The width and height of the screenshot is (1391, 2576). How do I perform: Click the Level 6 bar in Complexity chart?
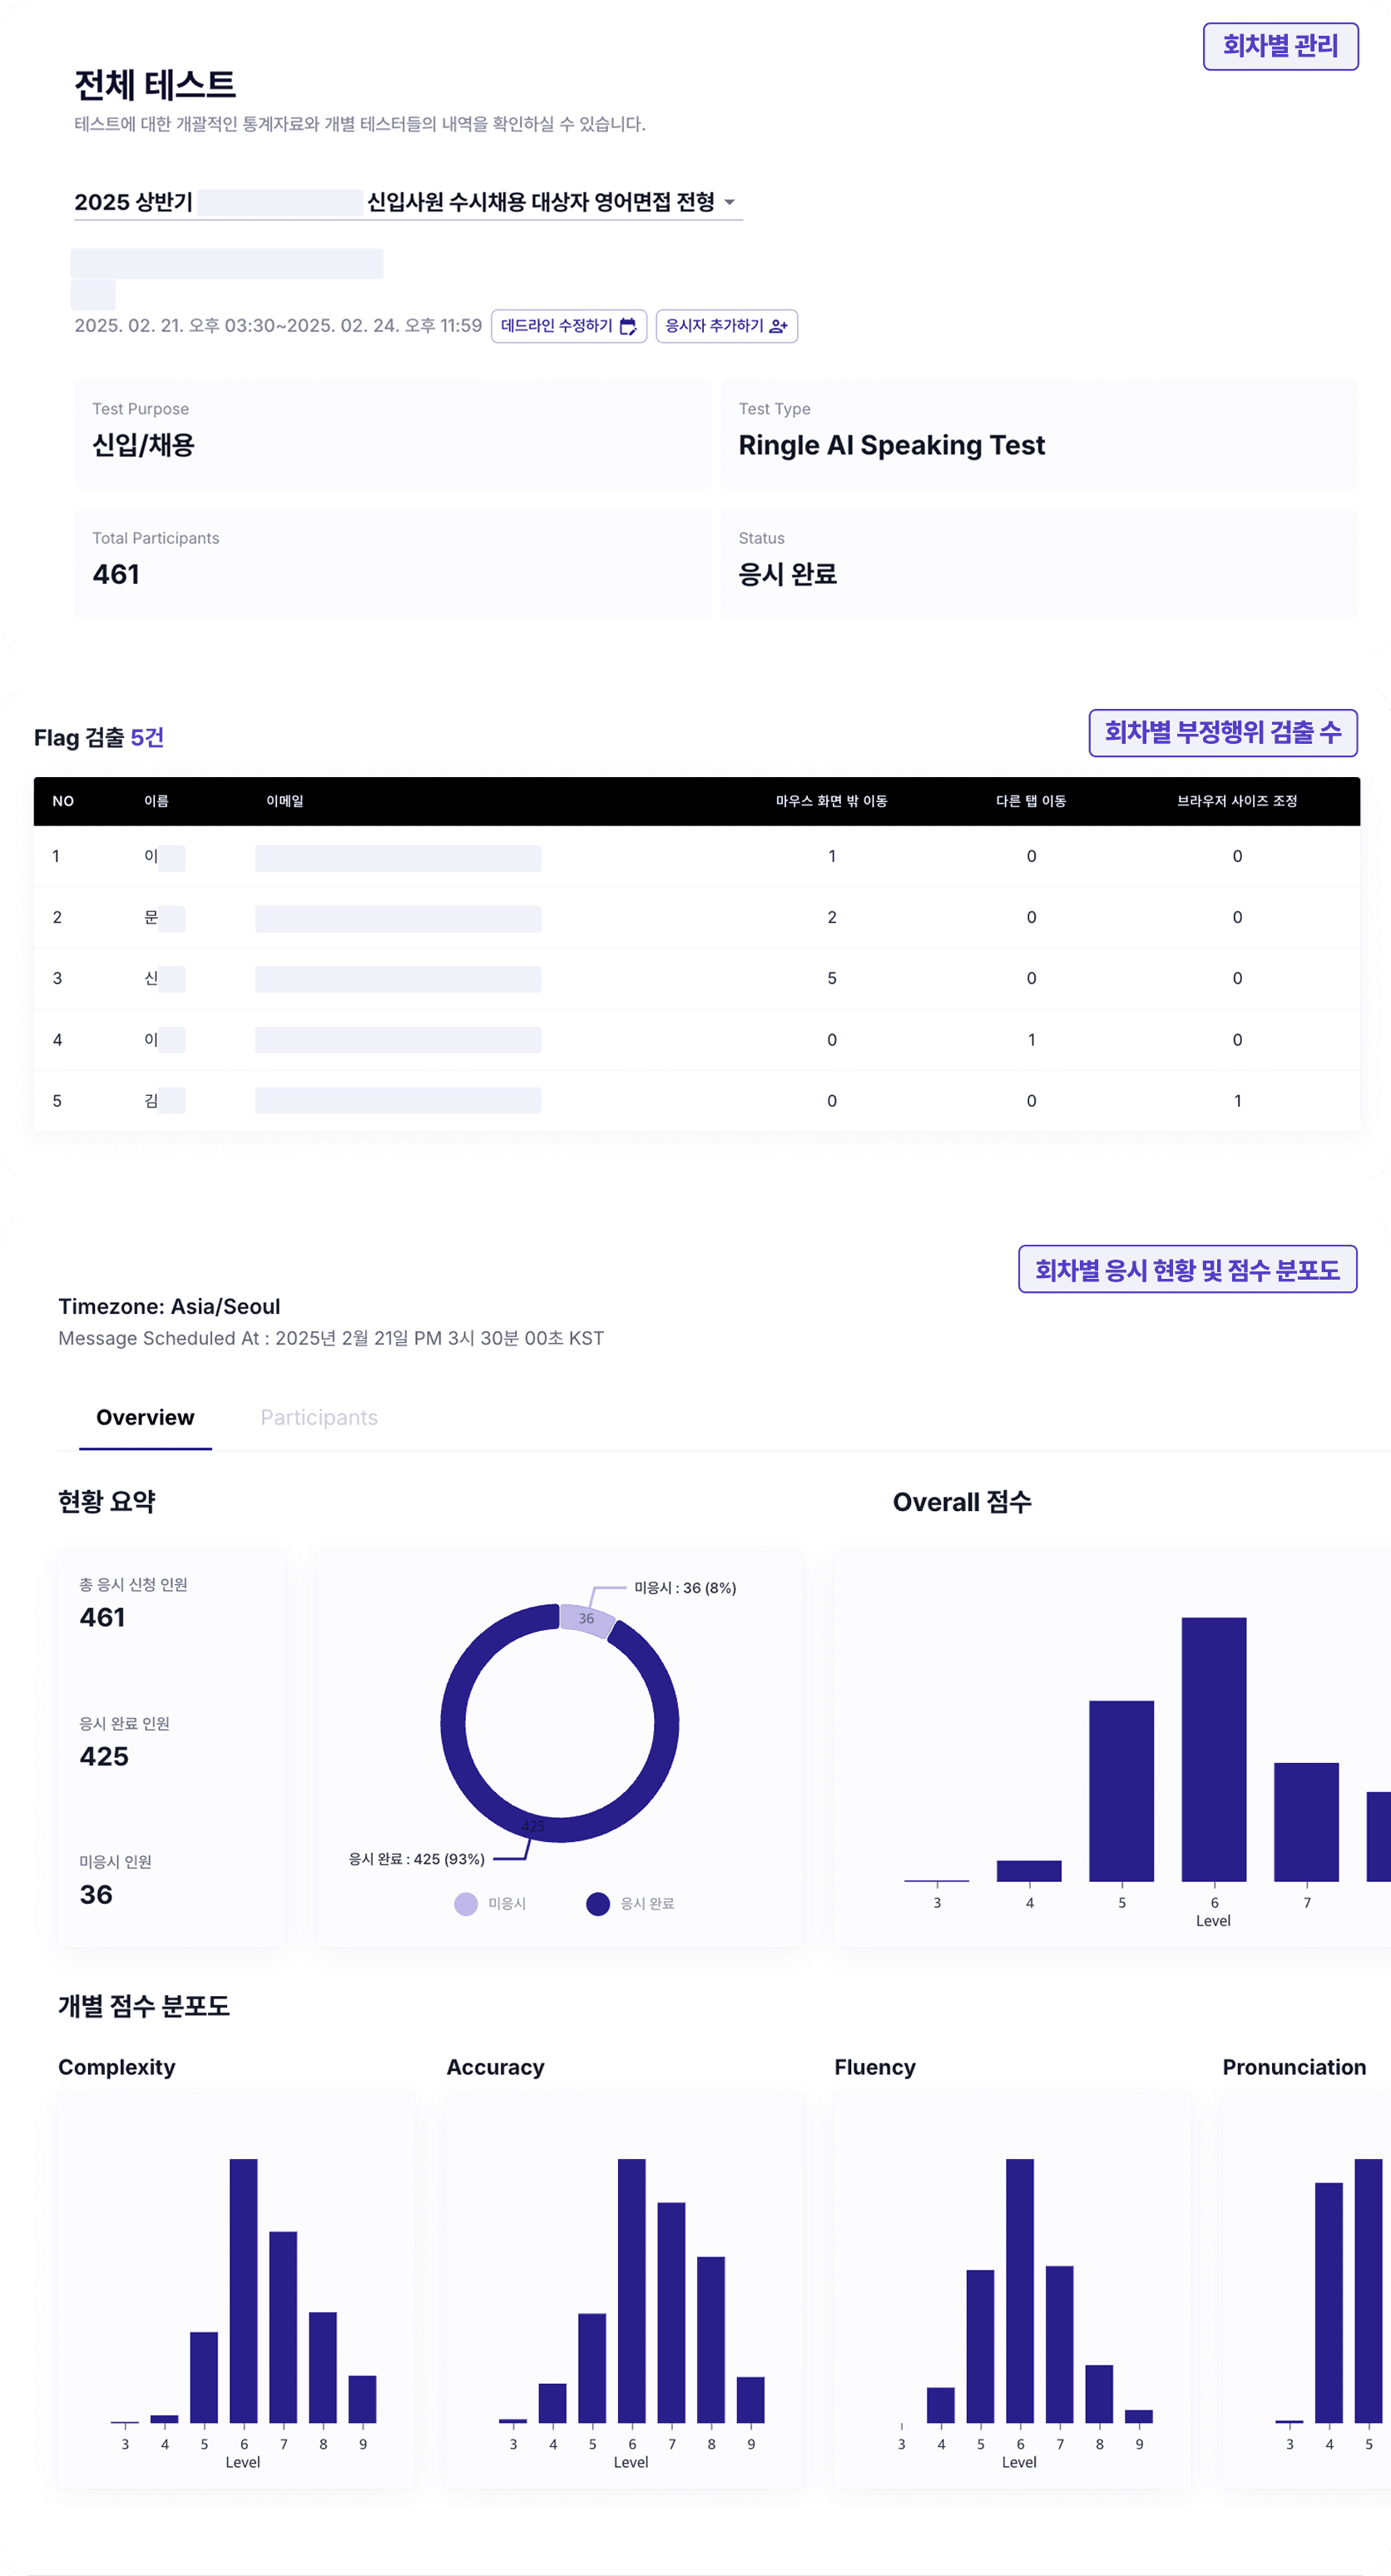coord(243,2290)
